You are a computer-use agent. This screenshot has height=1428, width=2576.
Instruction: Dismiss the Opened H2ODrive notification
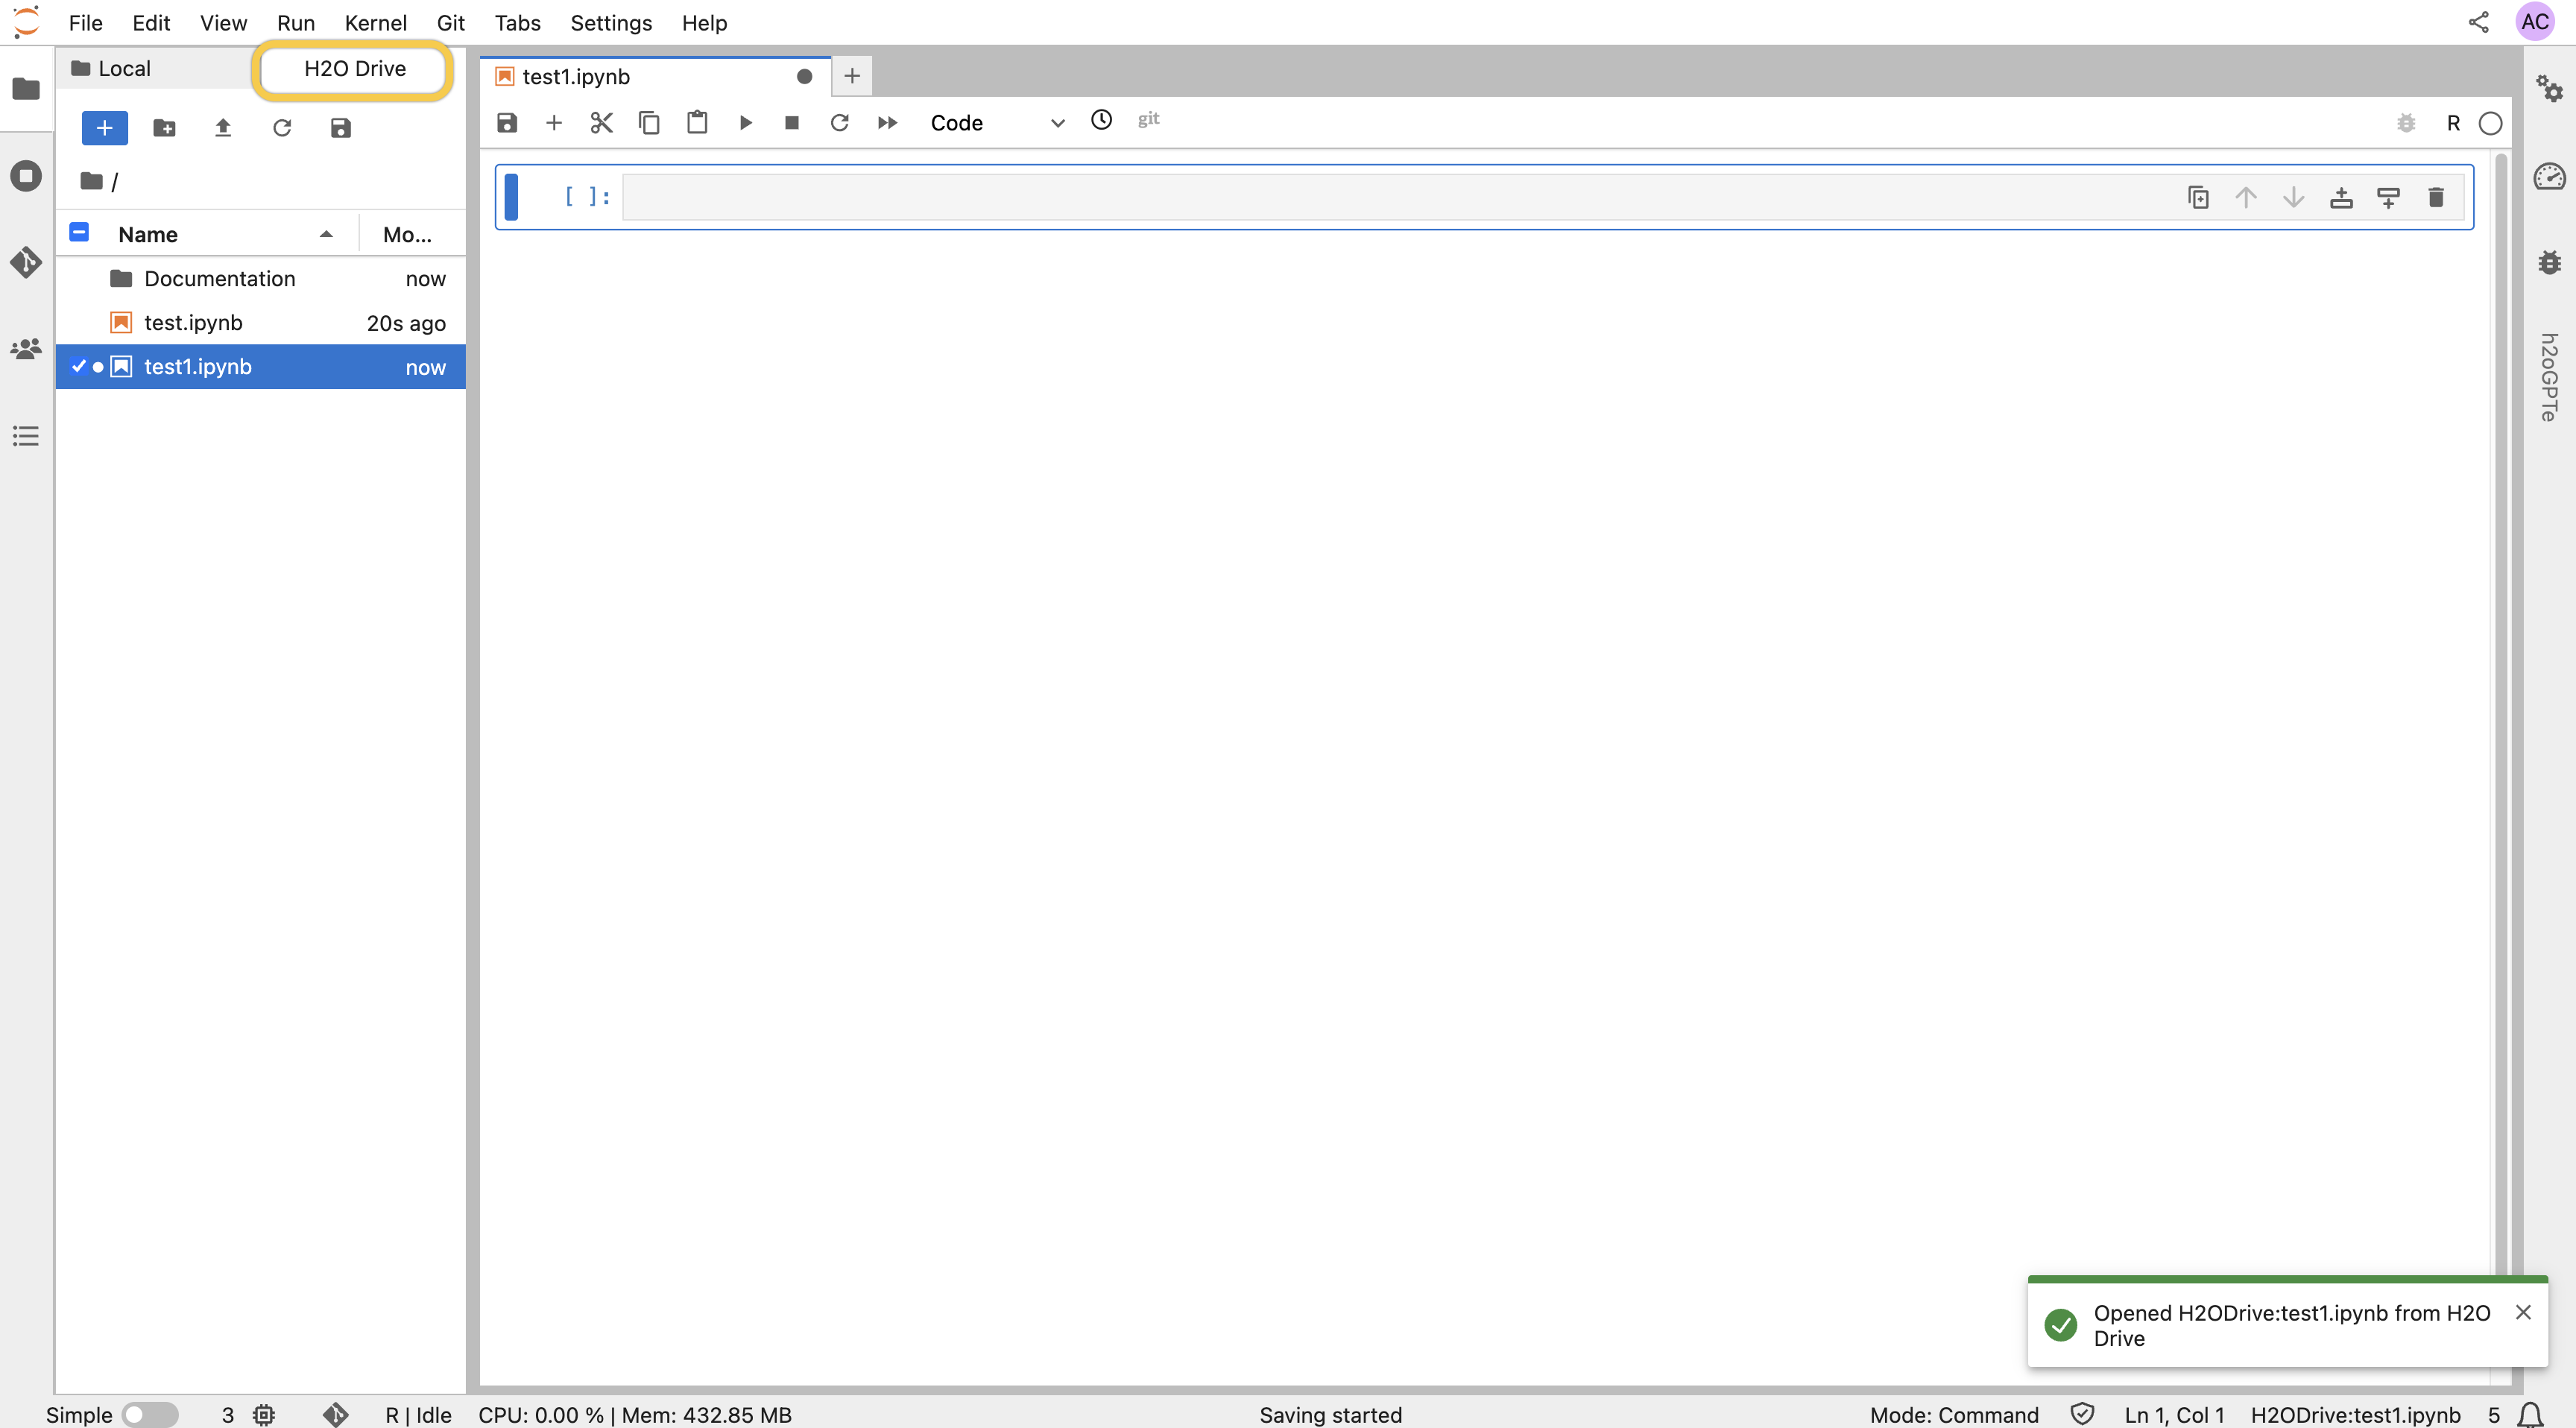[2523, 1312]
